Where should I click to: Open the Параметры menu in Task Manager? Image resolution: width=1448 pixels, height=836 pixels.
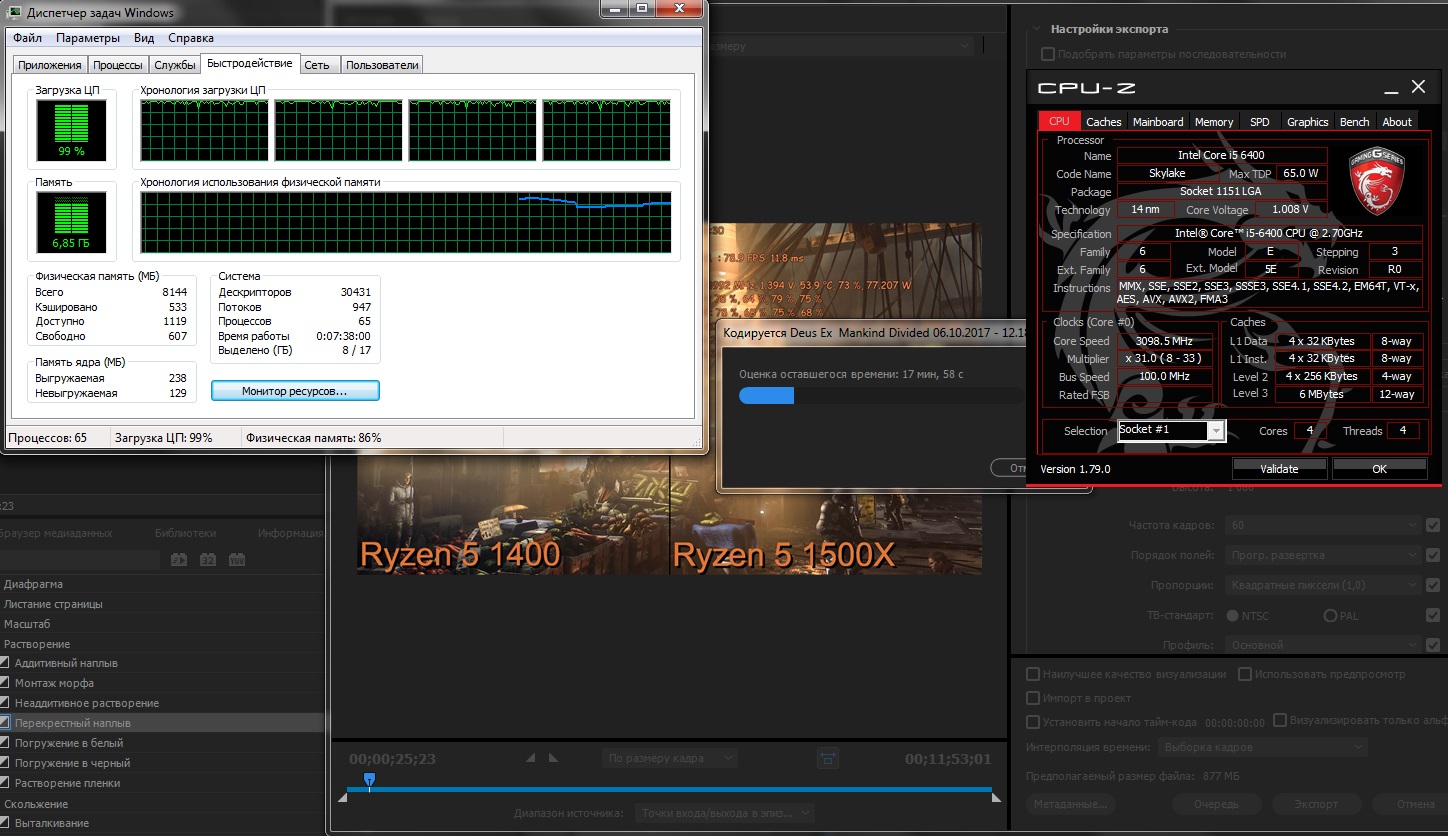click(x=88, y=38)
